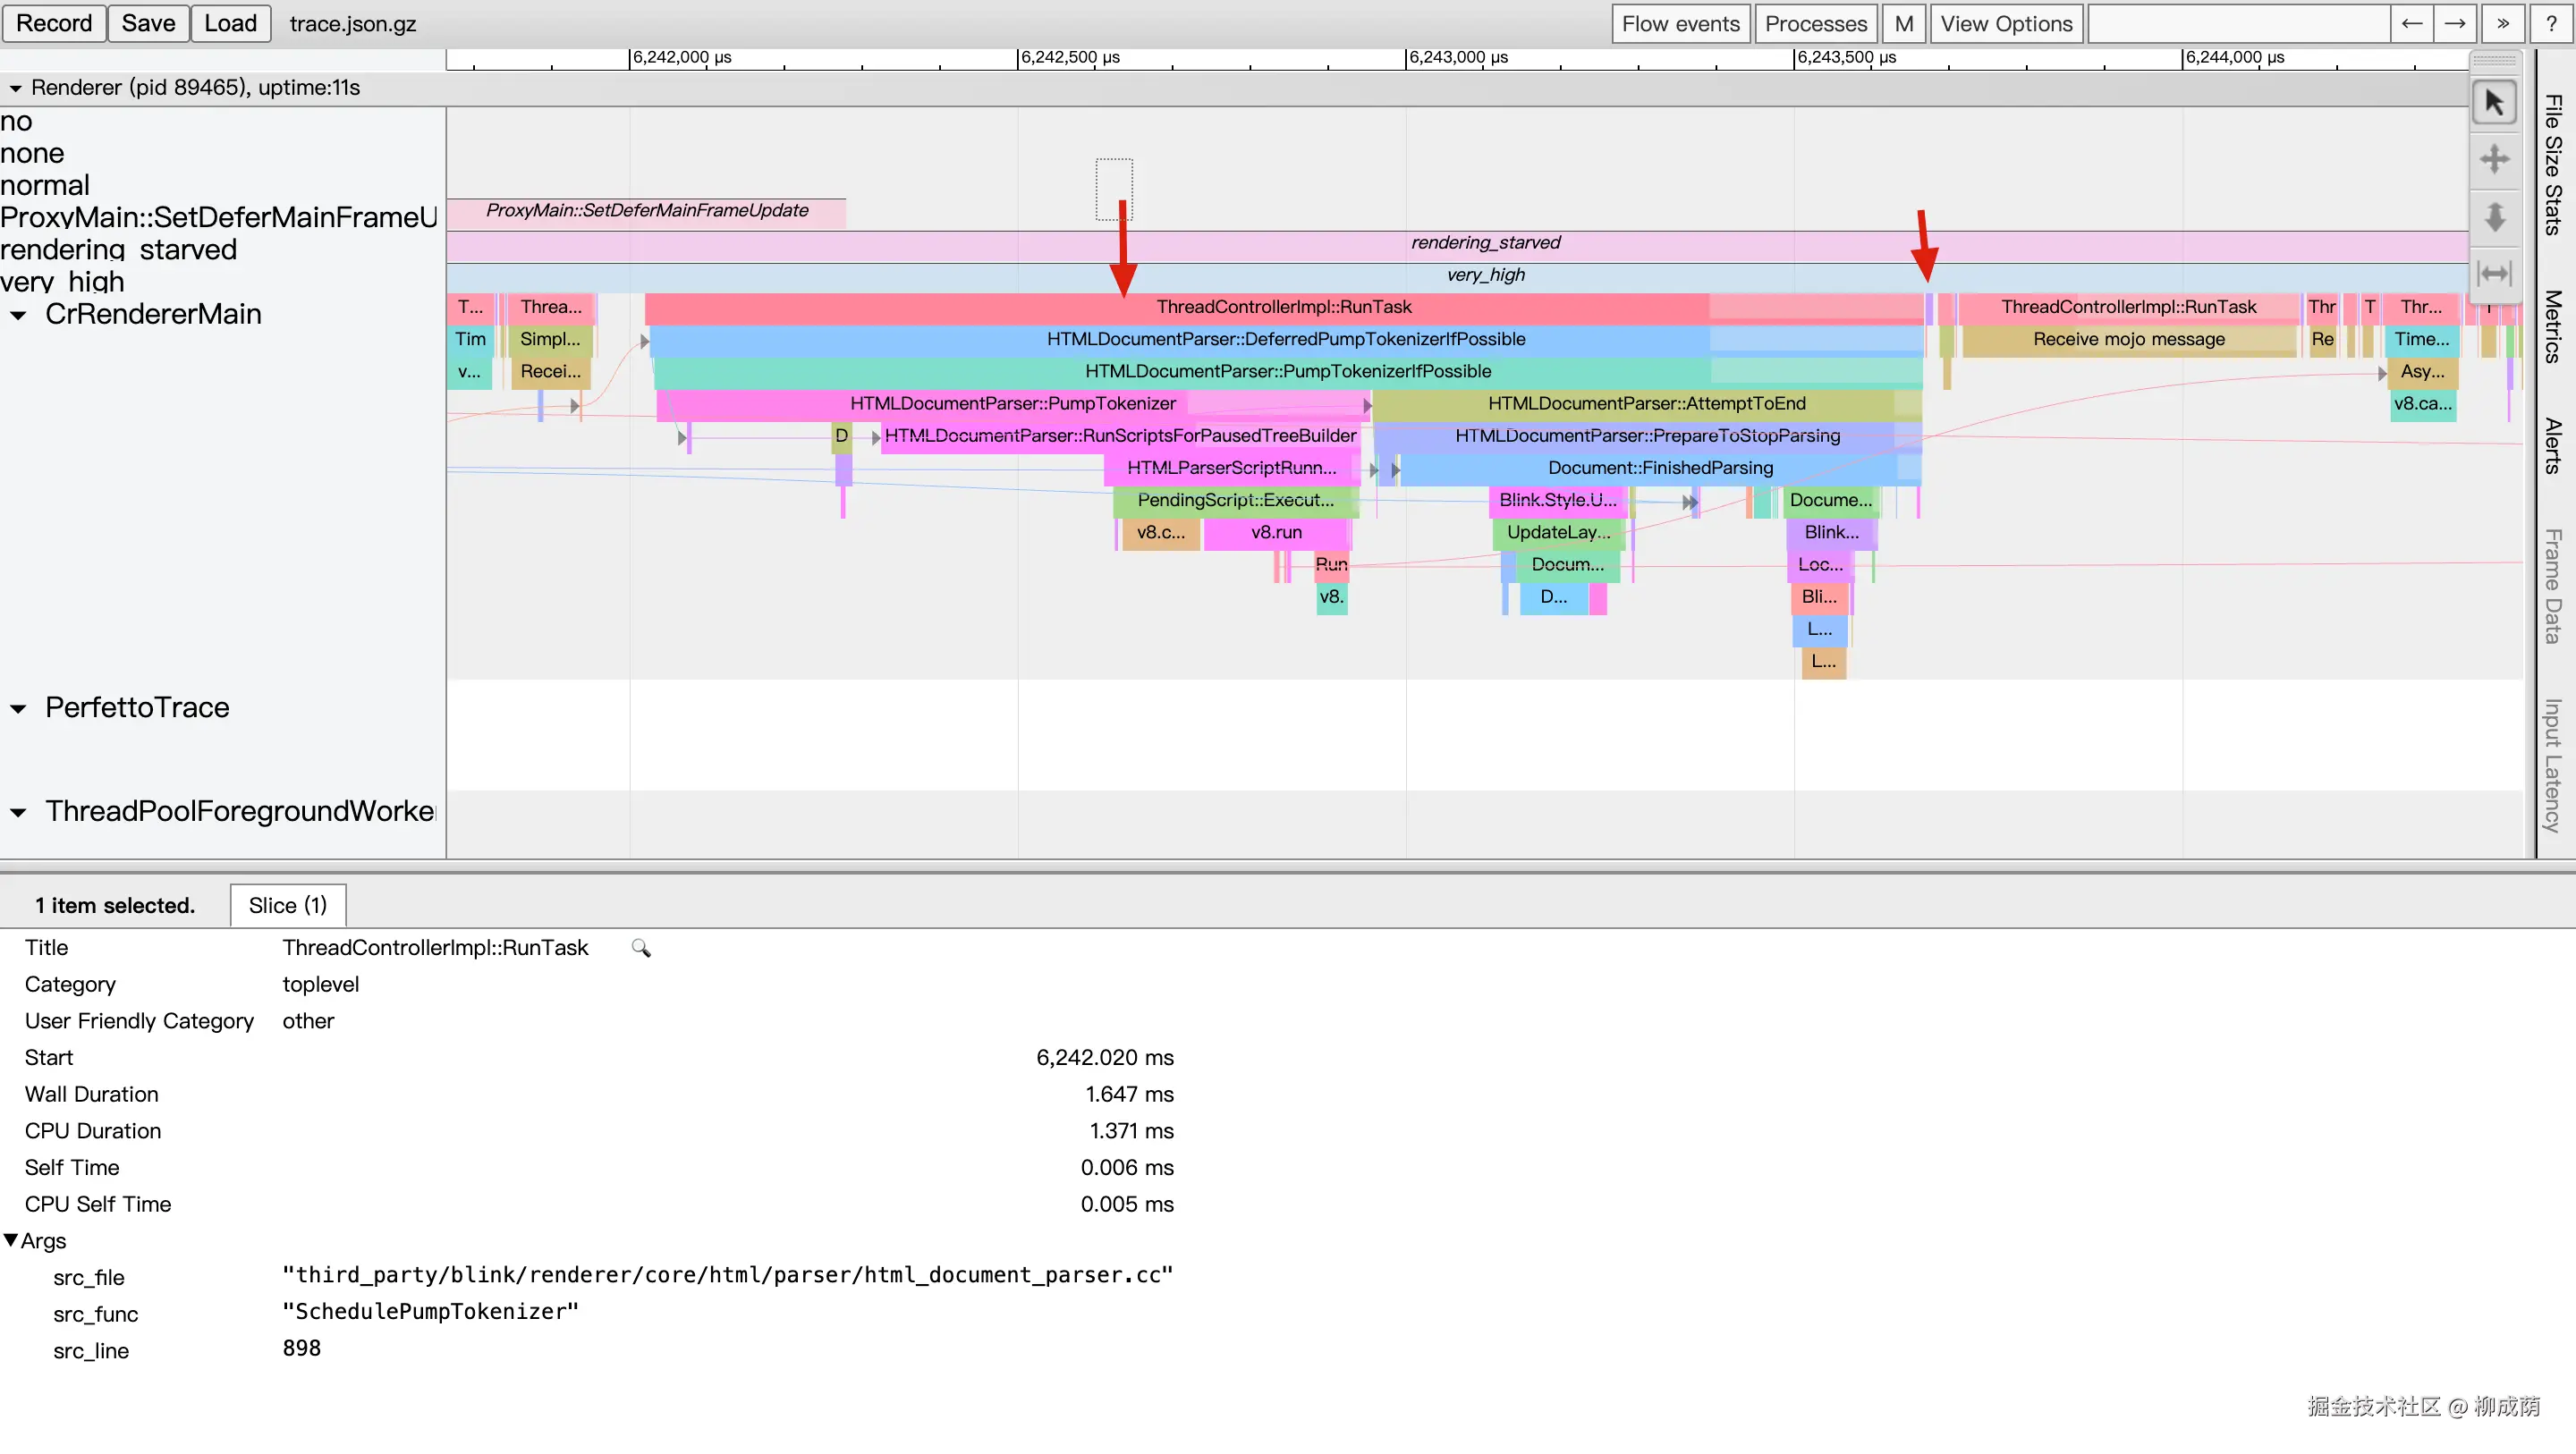This screenshot has width=2576, height=1454.
Task: Select the pointer selection tool
Action: tap(2494, 103)
